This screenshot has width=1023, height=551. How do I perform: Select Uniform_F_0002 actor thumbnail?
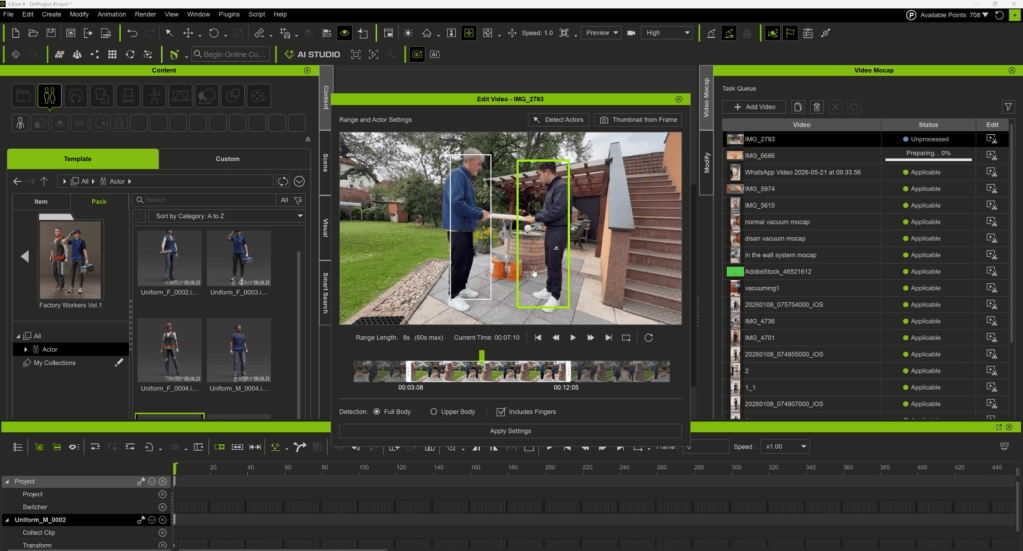coord(170,258)
